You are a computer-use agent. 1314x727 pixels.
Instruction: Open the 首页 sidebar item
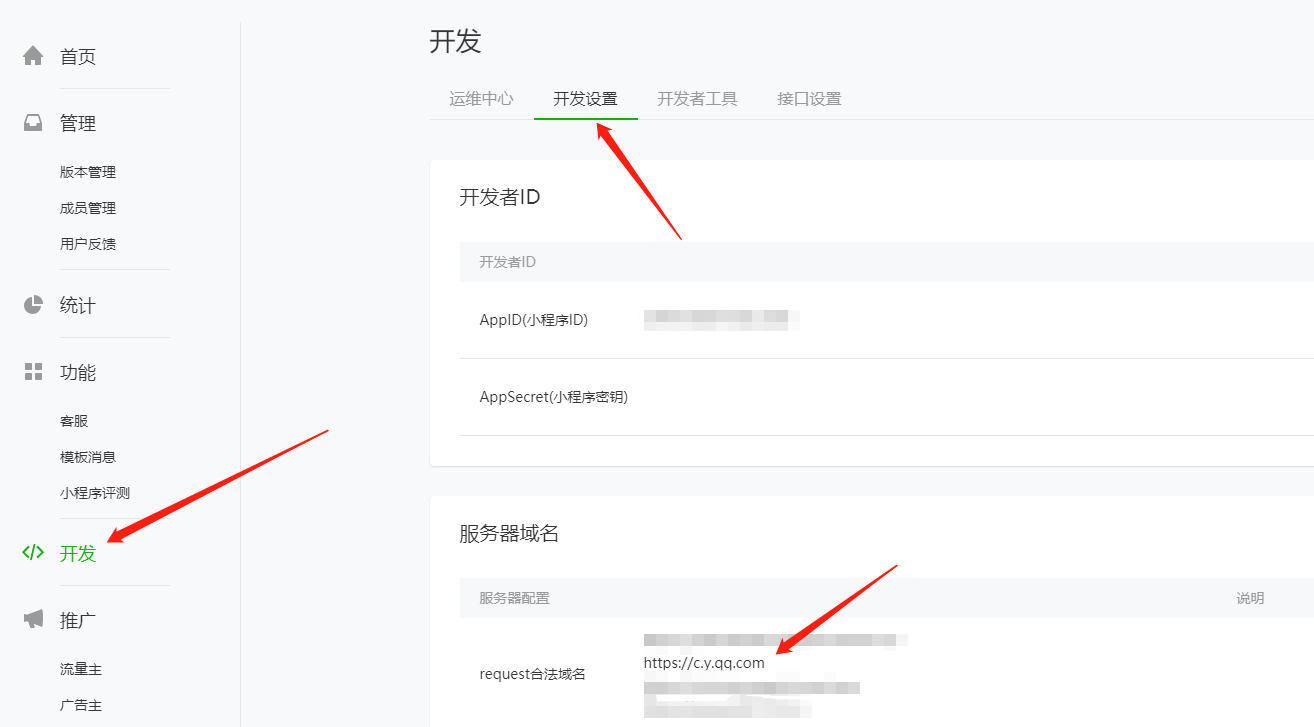[x=78, y=57]
